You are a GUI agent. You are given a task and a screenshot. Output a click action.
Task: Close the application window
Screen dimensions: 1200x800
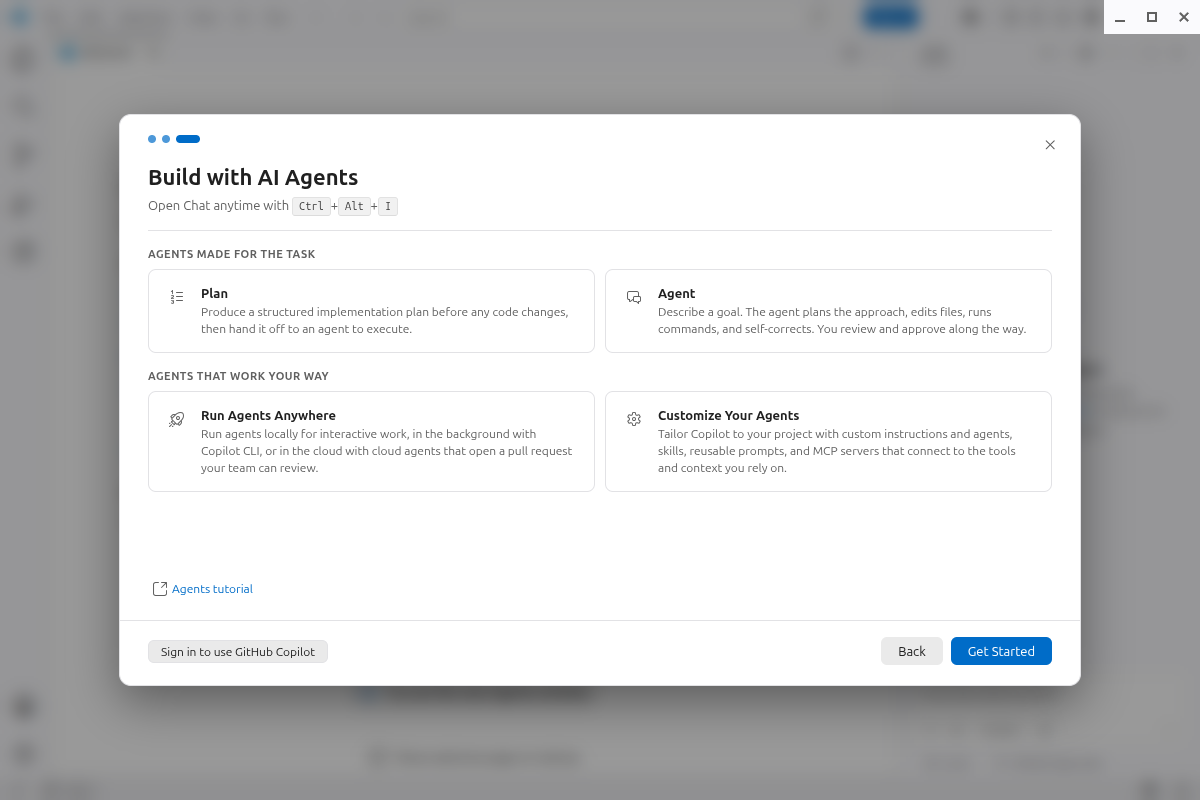[x=1184, y=17]
